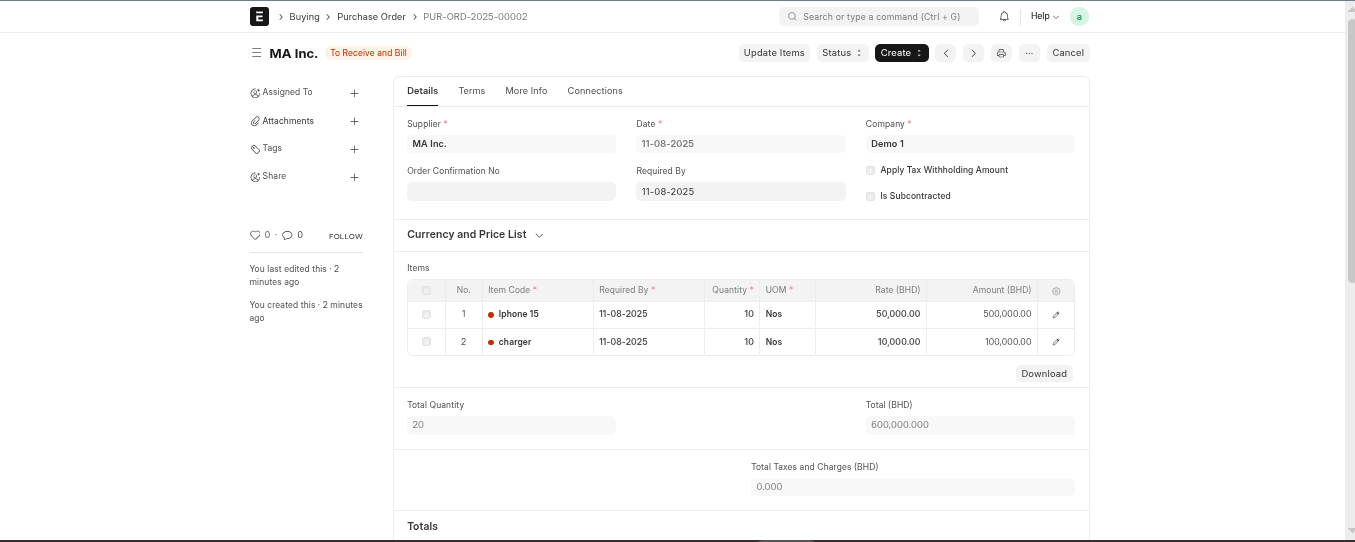The height and width of the screenshot is (542, 1355).
Task: Click the search command bar
Action: tap(878, 17)
